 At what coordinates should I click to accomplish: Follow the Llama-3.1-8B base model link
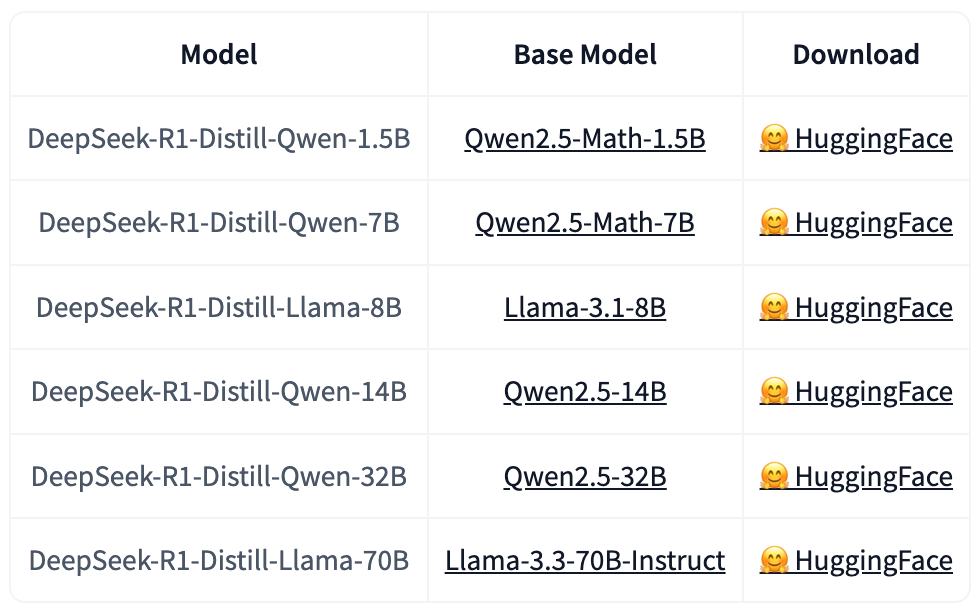(585, 307)
